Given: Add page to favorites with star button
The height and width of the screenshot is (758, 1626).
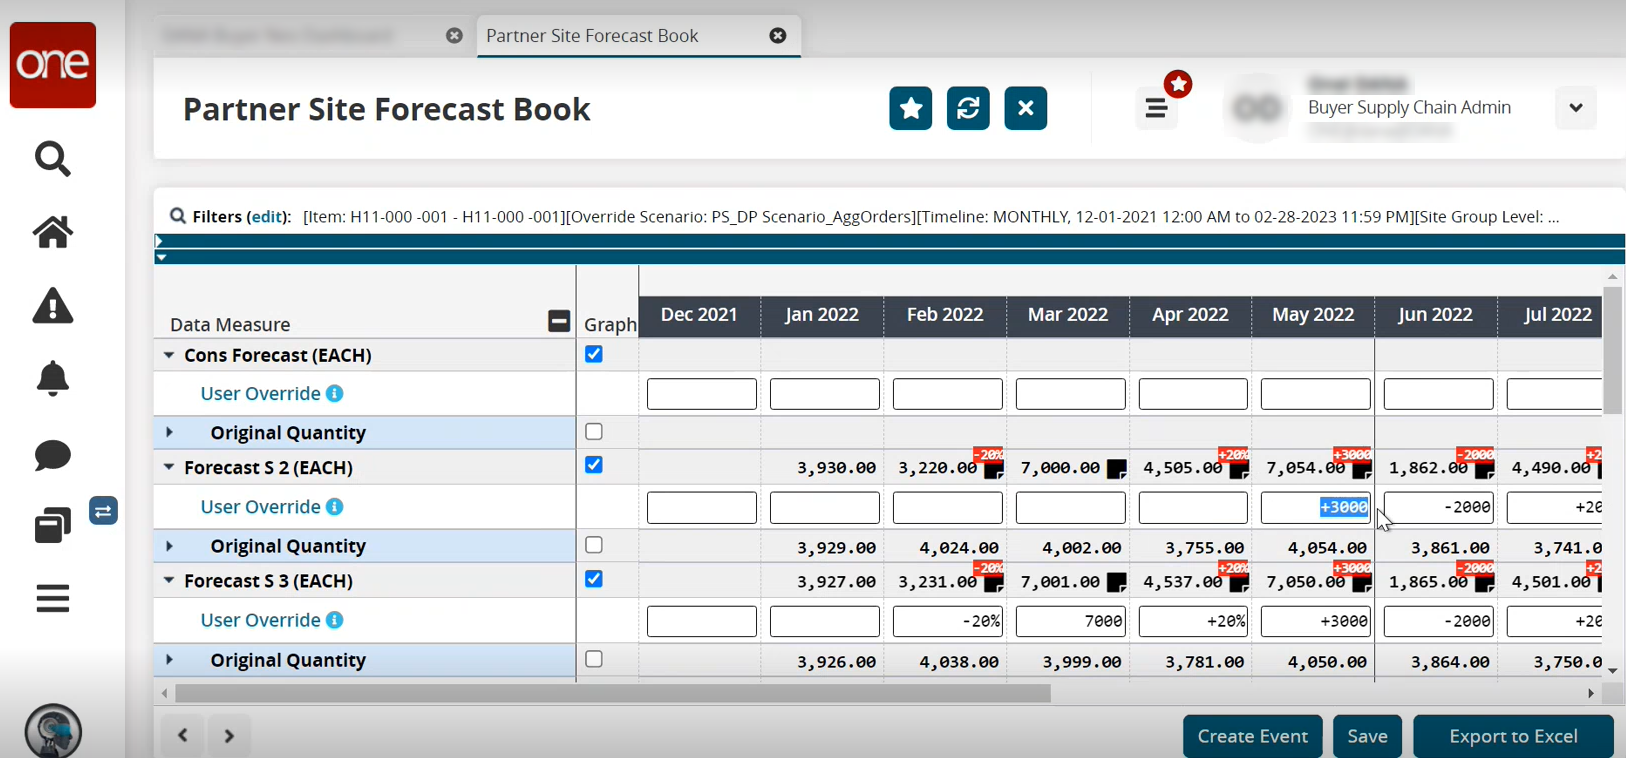Looking at the screenshot, I should click(x=910, y=108).
